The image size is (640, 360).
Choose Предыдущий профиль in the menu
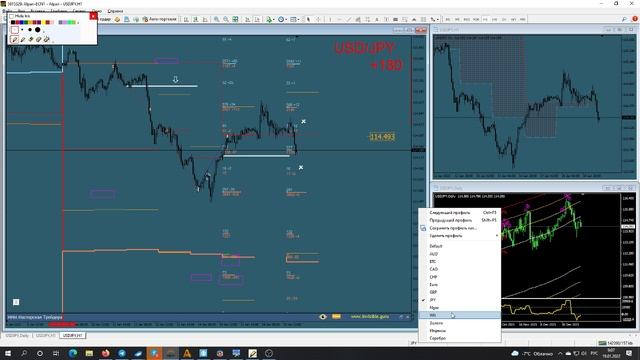tap(459, 220)
